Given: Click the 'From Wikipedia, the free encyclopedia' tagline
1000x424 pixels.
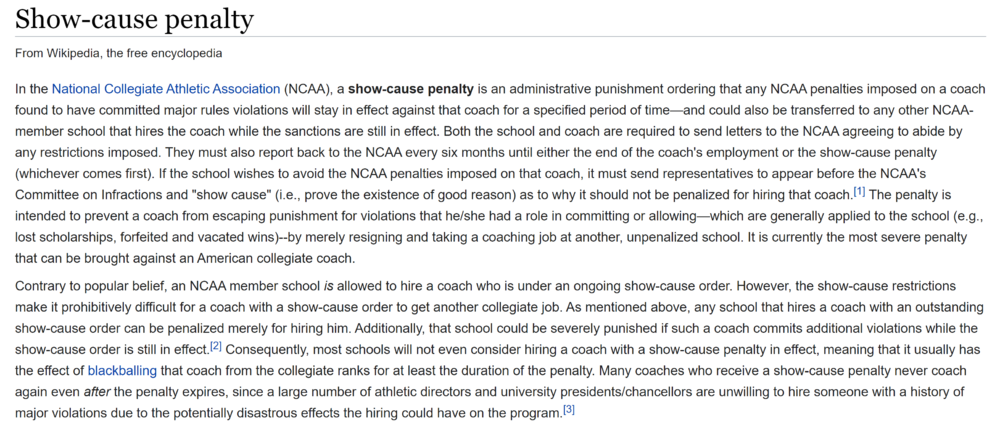Looking at the screenshot, I should point(119,53).
